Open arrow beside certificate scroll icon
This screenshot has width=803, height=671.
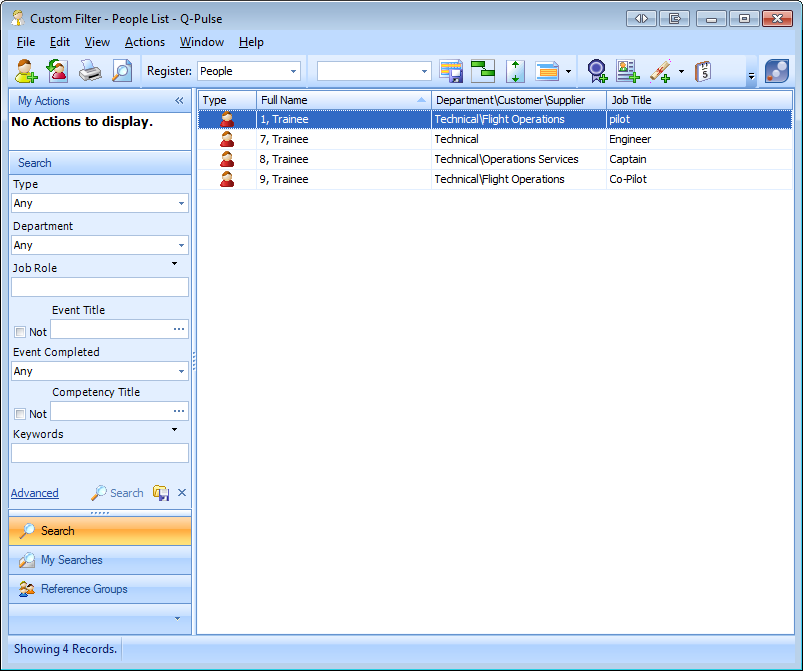click(x=681, y=71)
